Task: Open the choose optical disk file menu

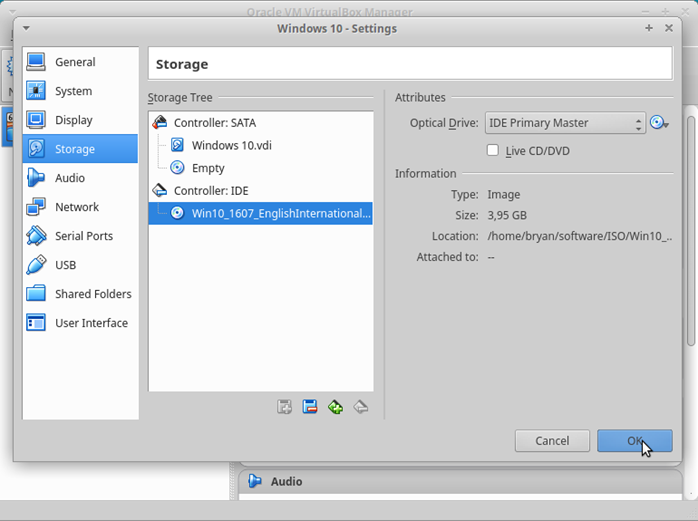Action: point(659,122)
